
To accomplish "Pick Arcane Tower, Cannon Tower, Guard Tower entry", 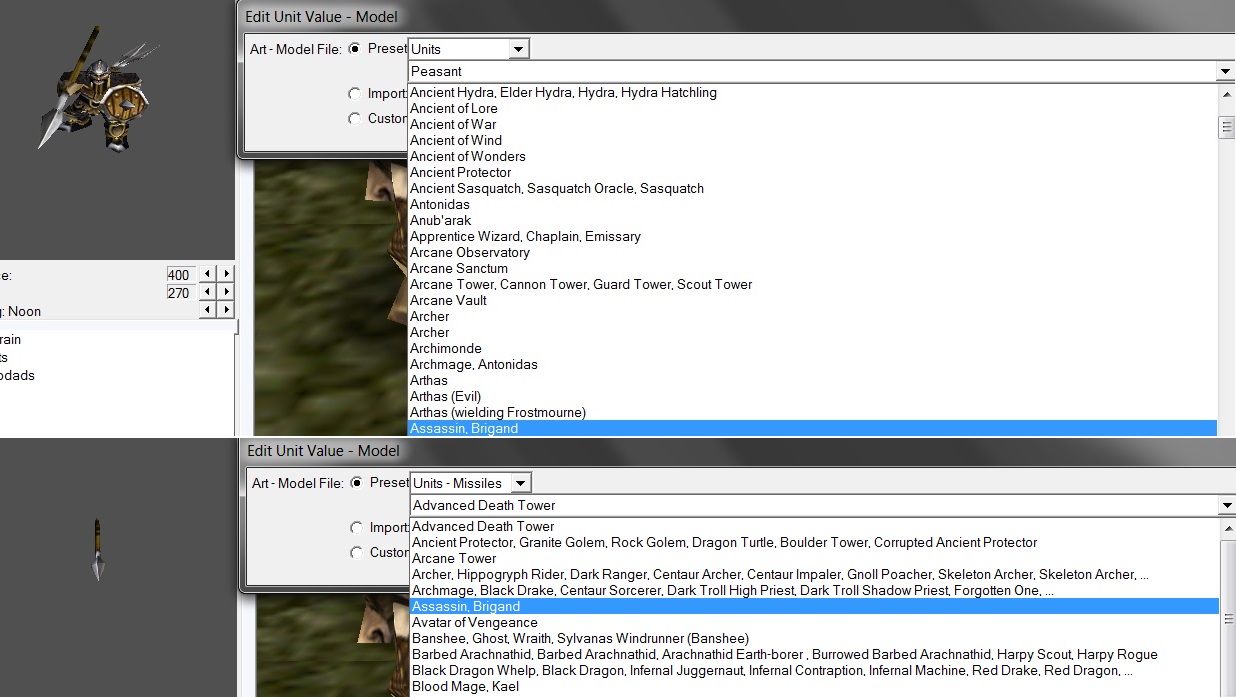I will pyautogui.click(x=812, y=284).
